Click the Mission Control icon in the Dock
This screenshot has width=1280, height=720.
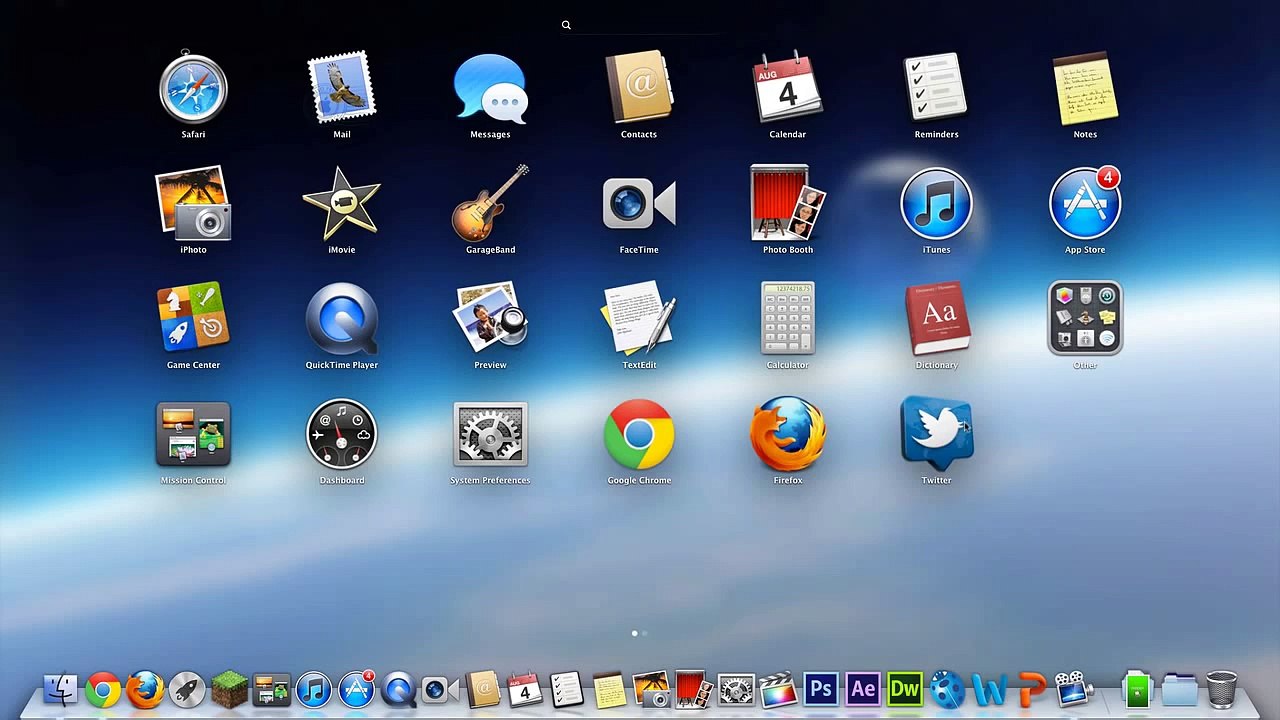[x=271, y=689]
